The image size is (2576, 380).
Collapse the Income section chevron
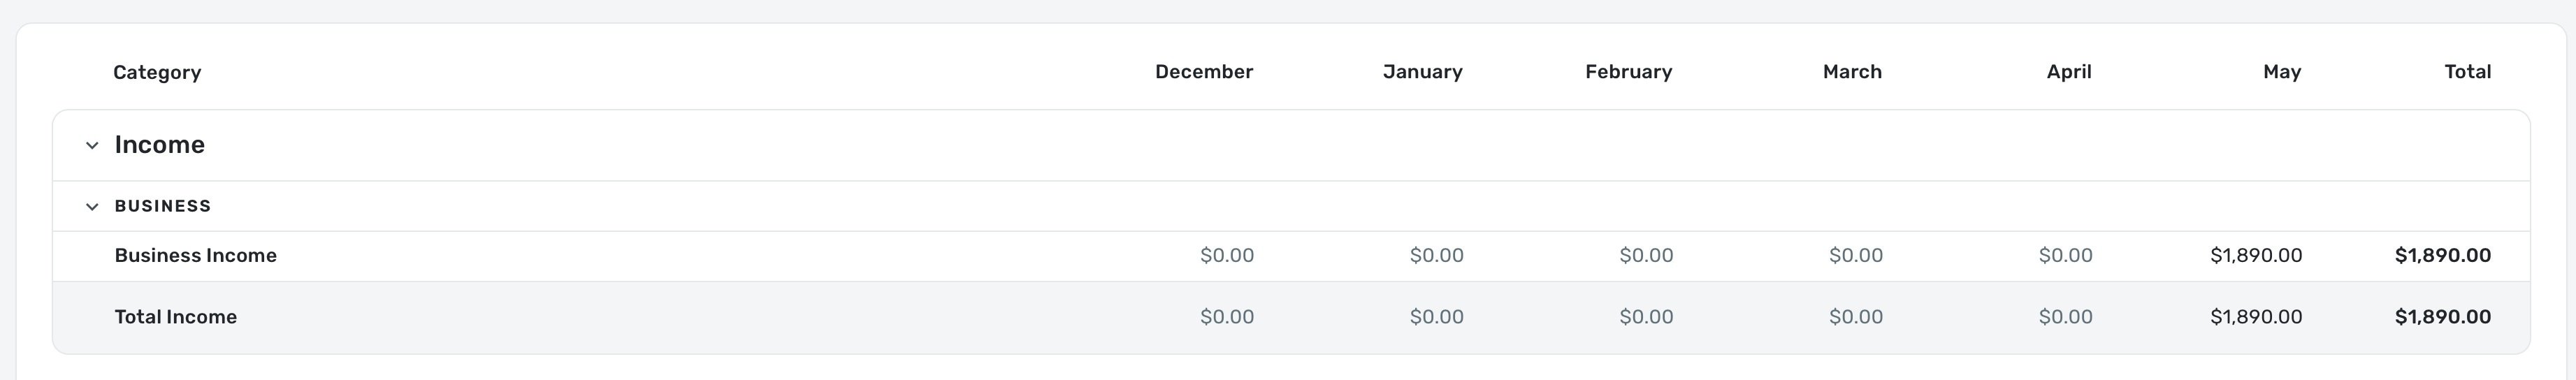click(x=92, y=145)
